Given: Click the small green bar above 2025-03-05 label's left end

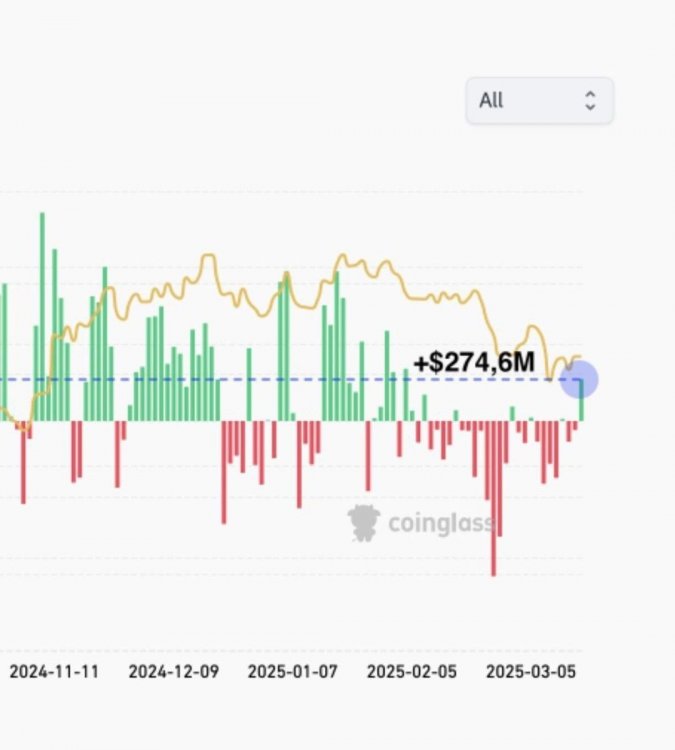Looking at the screenshot, I should click(512, 413).
